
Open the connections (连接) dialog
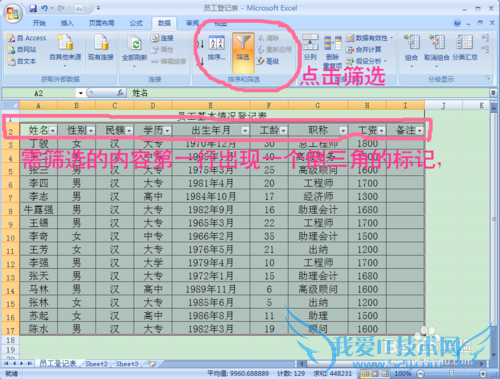pyautogui.click(x=162, y=38)
